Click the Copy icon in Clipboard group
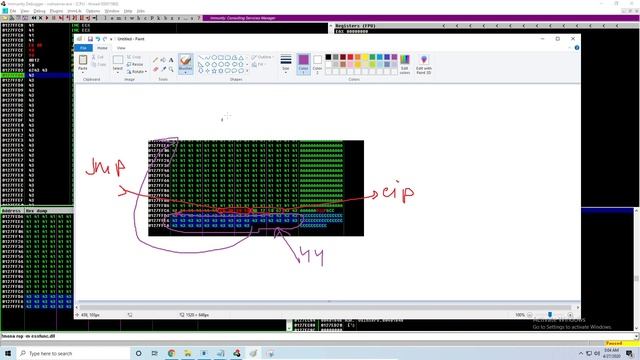The width and height of the screenshot is (640, 360). point(94,64)
